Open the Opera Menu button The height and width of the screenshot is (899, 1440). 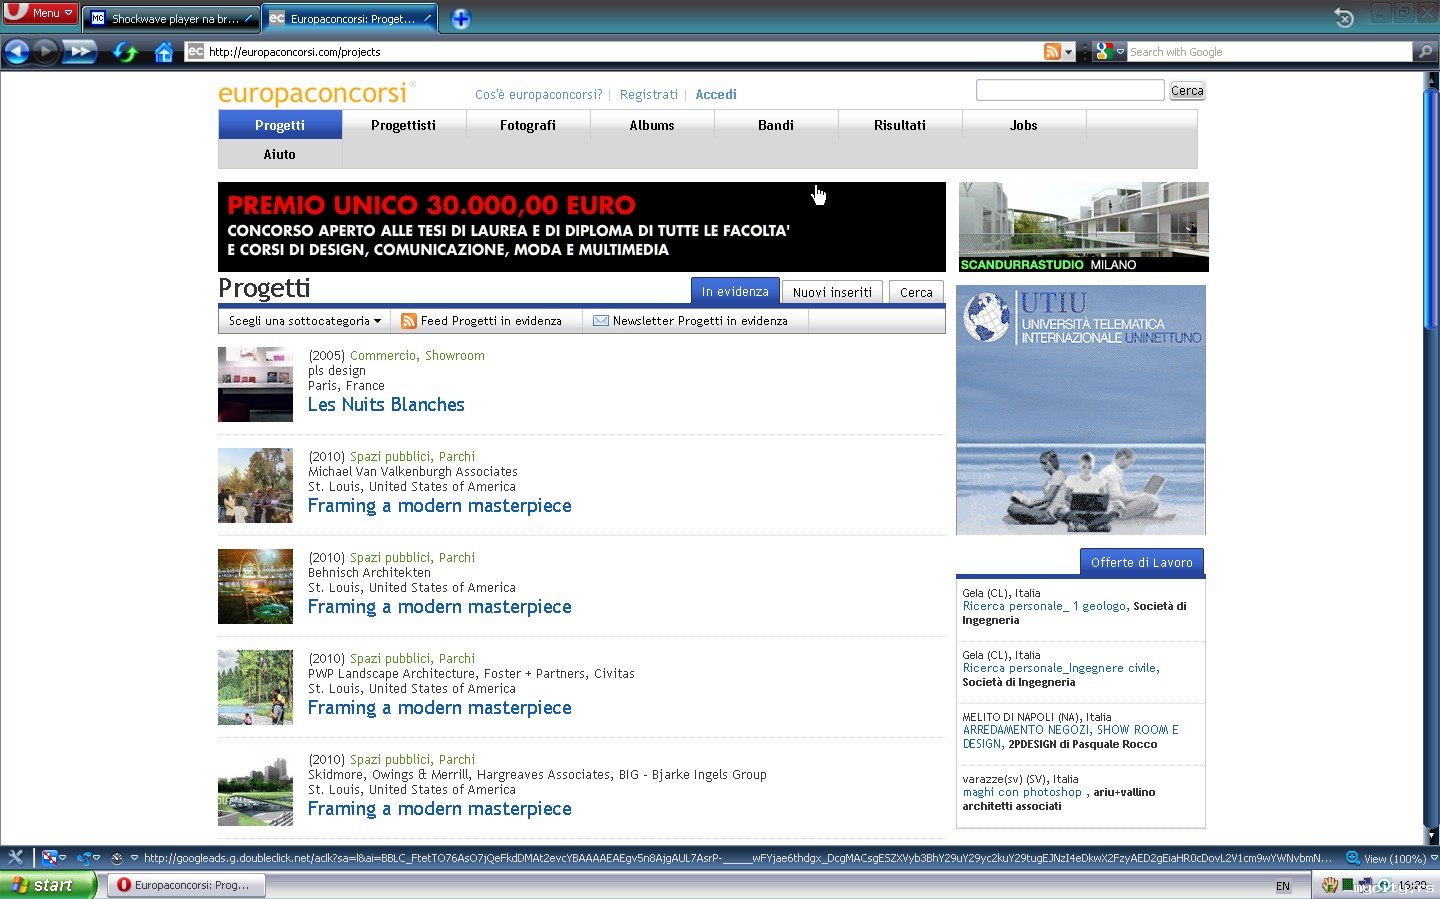[40, 13]
